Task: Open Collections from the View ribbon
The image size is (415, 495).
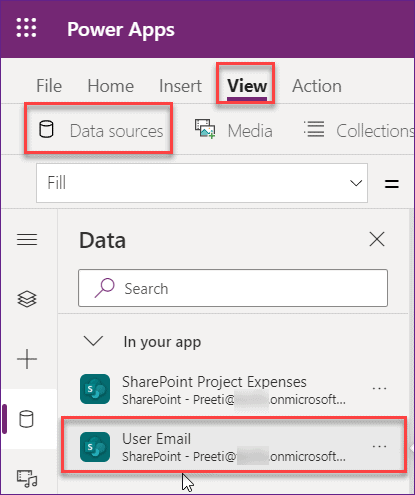Action: 358,130
